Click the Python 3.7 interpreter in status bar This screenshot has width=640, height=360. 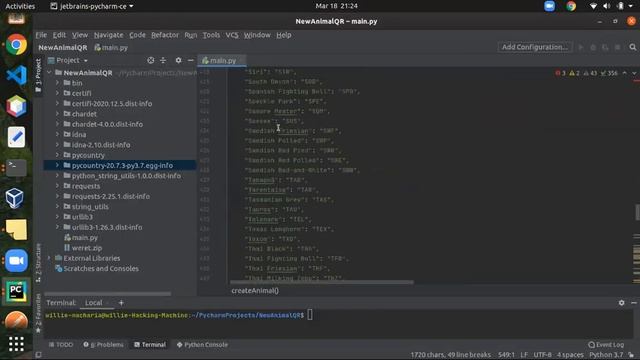click(606, 355)
